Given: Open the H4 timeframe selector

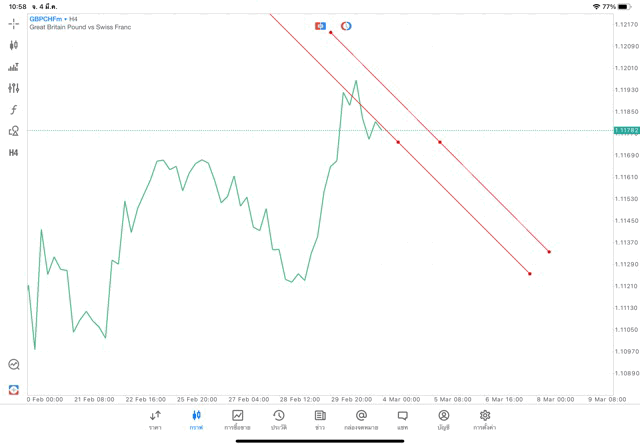Looking at the screenshot, I should pyautogui.click(x=14, y=153).
